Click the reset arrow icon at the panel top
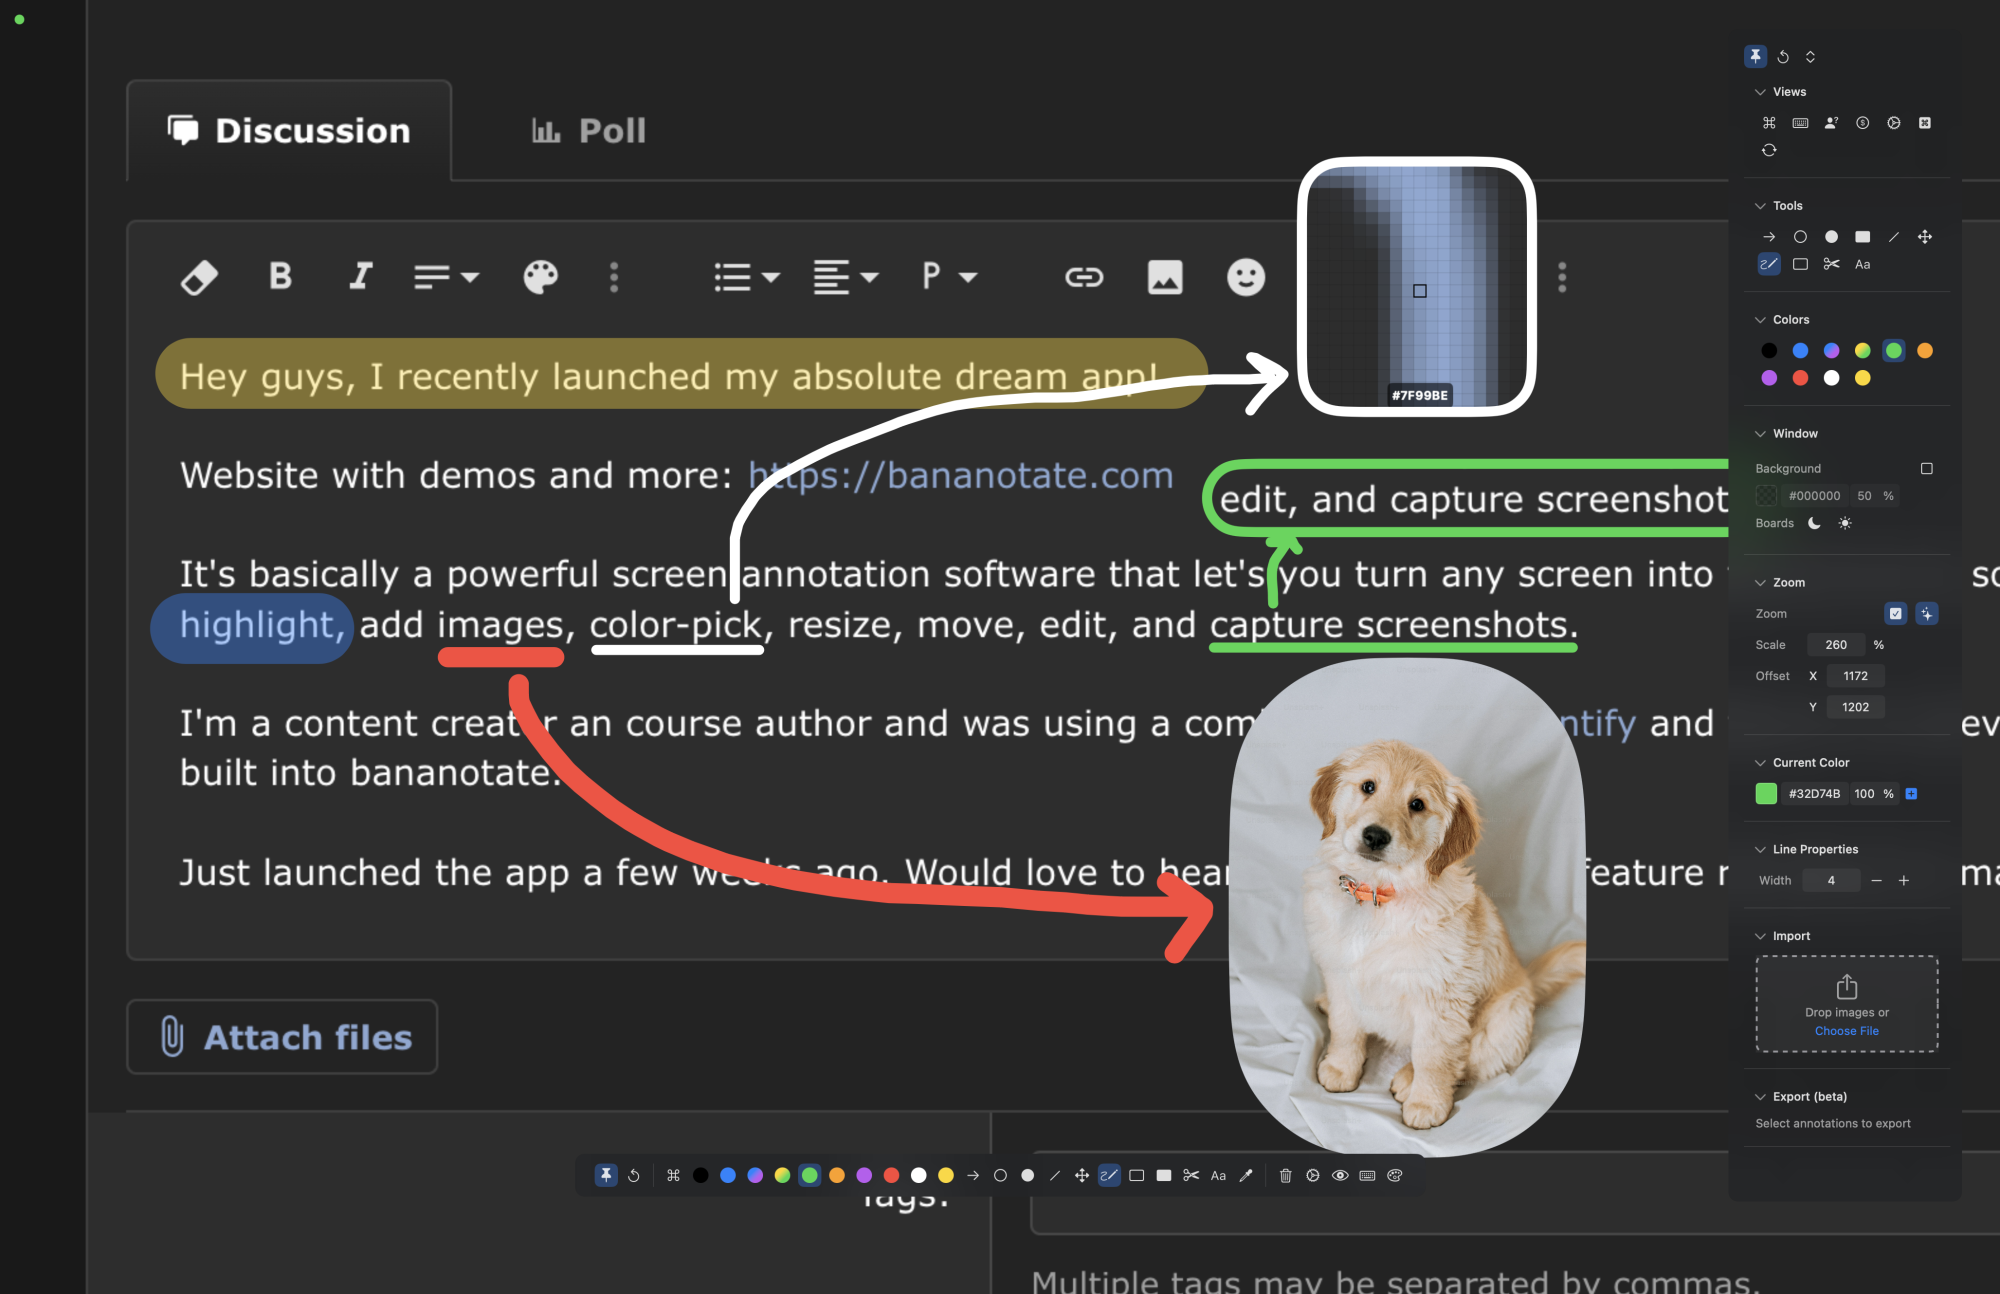 point(1783,57)
